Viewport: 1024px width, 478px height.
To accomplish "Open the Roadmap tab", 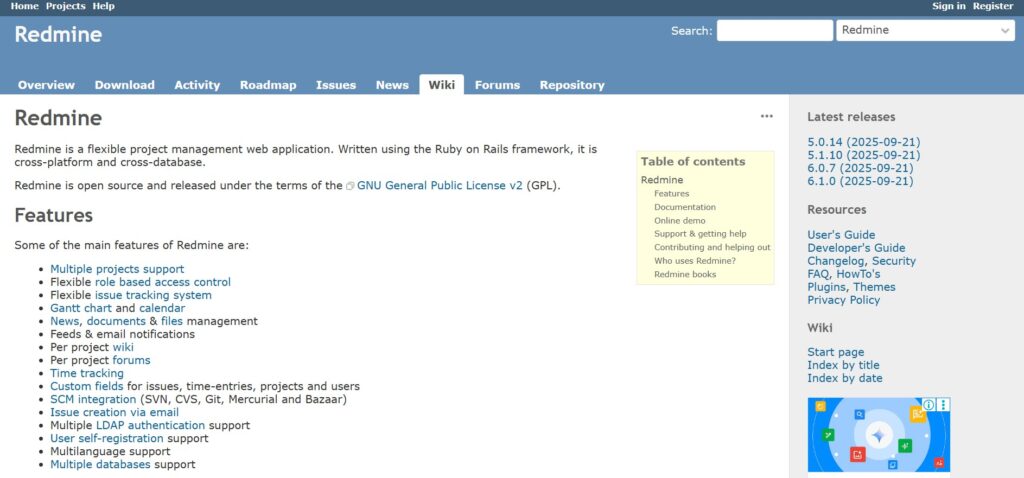I will [x=268, y=85].
